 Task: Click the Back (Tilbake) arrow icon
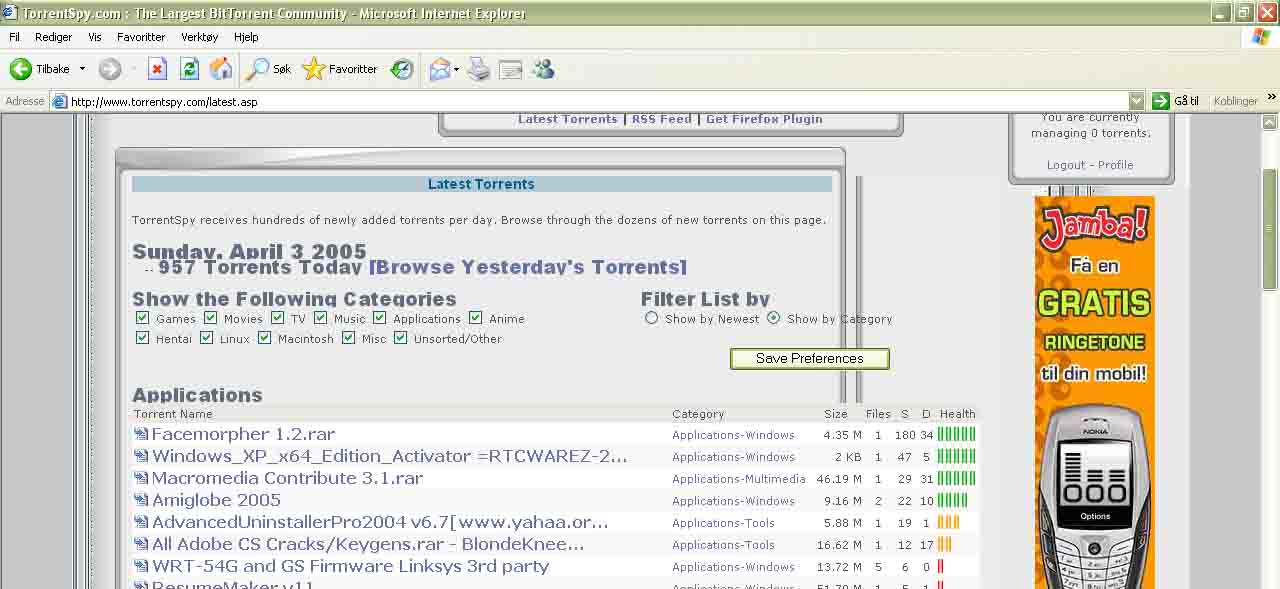tap(20, 69)
